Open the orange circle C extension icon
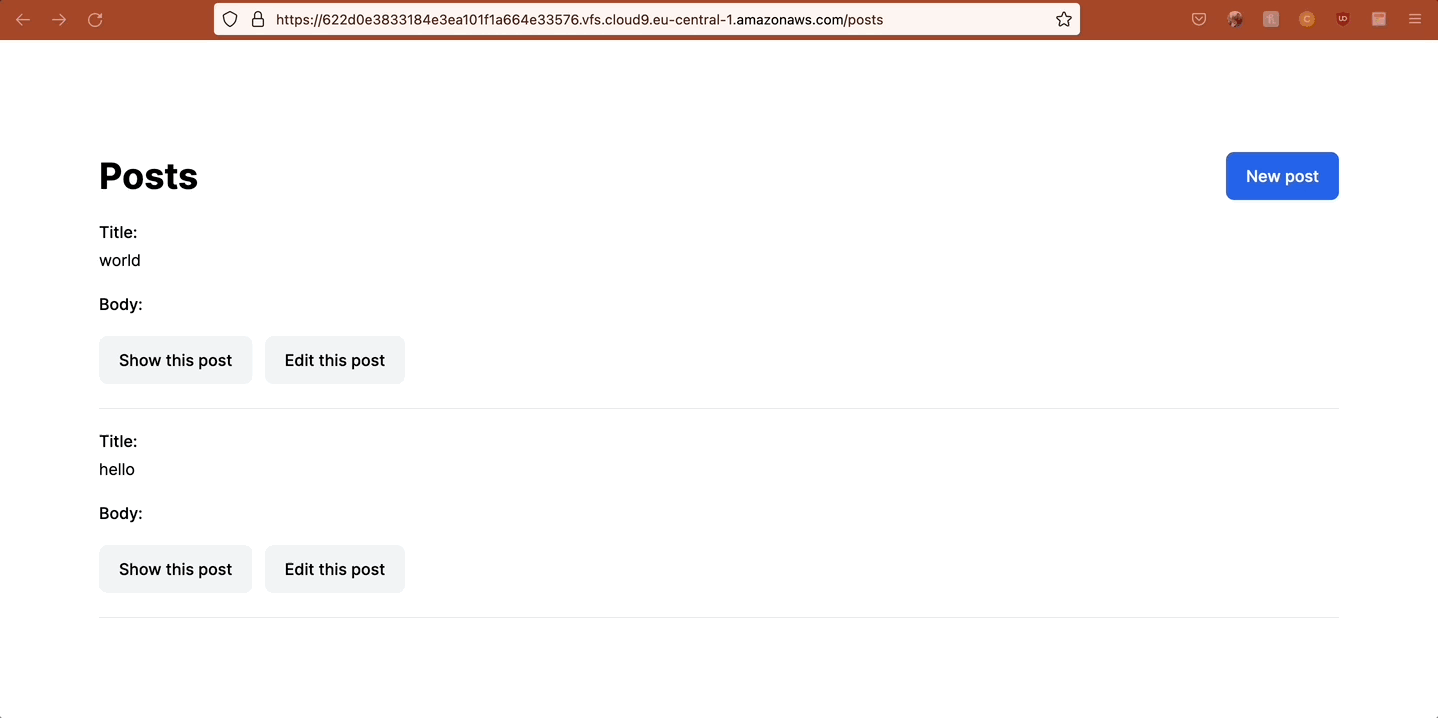Image resolution: width=1438 pixels, height=718 pixels. pos(1307,19)
